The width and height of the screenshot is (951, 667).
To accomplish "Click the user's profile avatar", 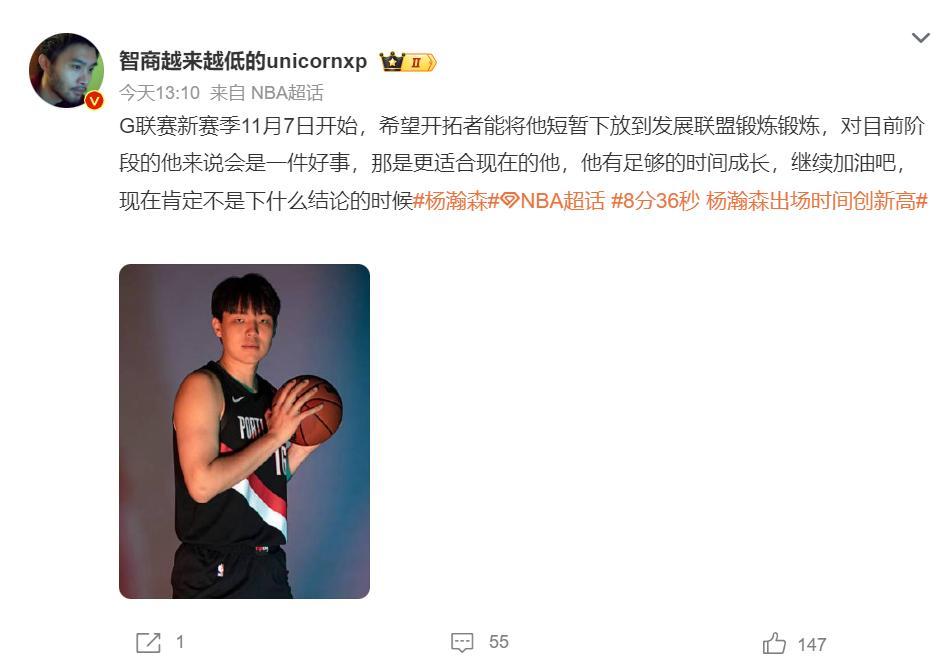I will click(x=66, y=70).
